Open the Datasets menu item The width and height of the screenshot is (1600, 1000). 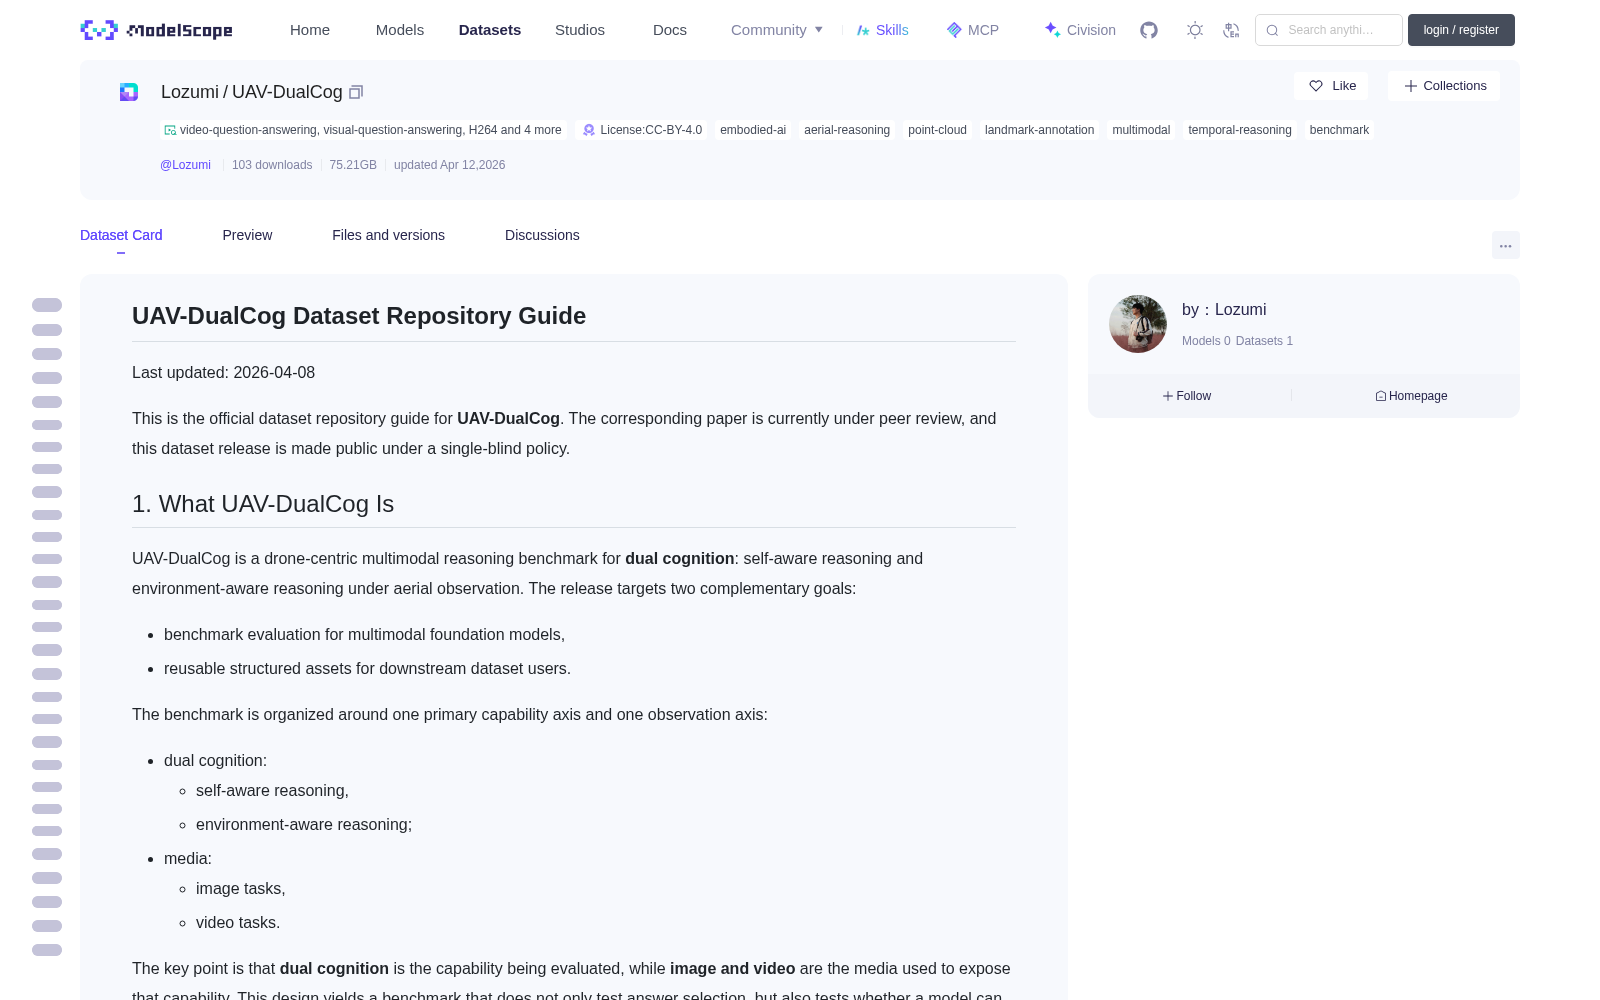click(490, 30)
